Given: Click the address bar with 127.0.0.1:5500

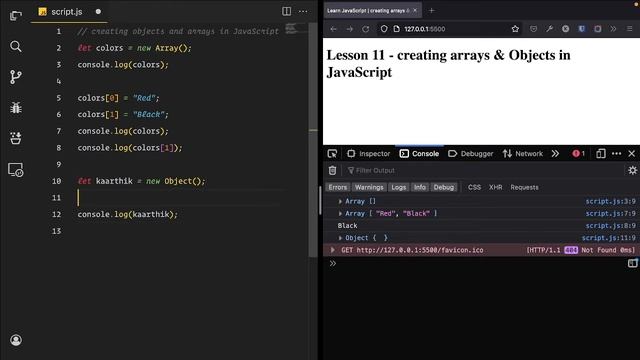Looking at the screenshot, I should [x=449, y=29].
